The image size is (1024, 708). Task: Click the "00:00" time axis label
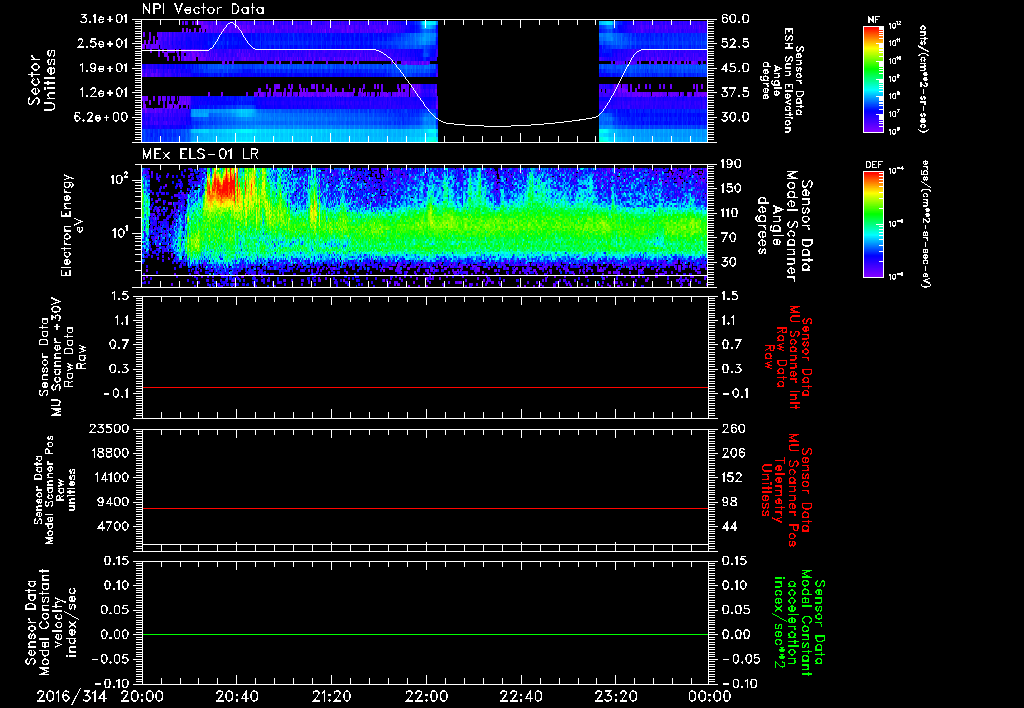tap(709, 696)
